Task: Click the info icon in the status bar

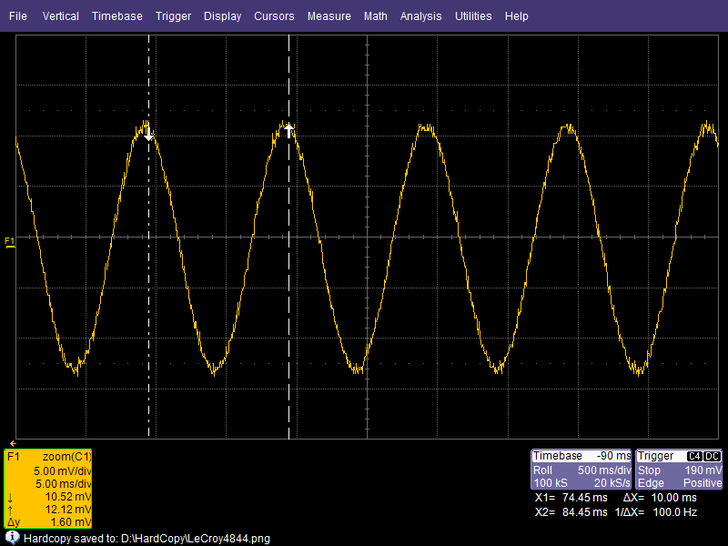Action: (12, 538)
